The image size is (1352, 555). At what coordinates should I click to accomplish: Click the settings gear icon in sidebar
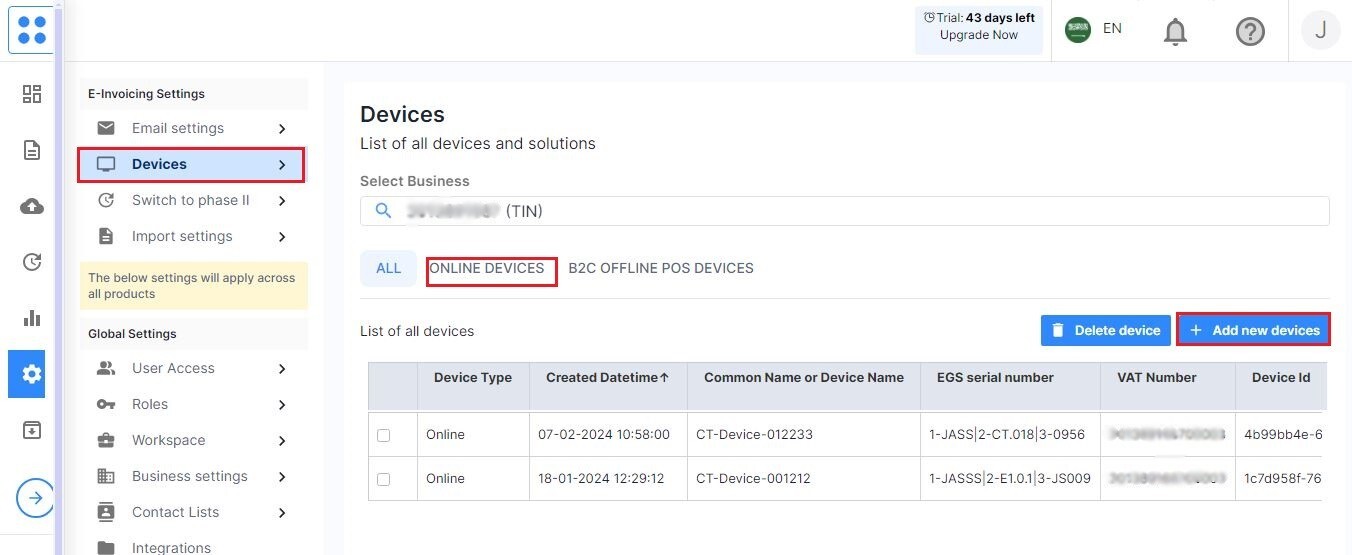click(32, 374)
